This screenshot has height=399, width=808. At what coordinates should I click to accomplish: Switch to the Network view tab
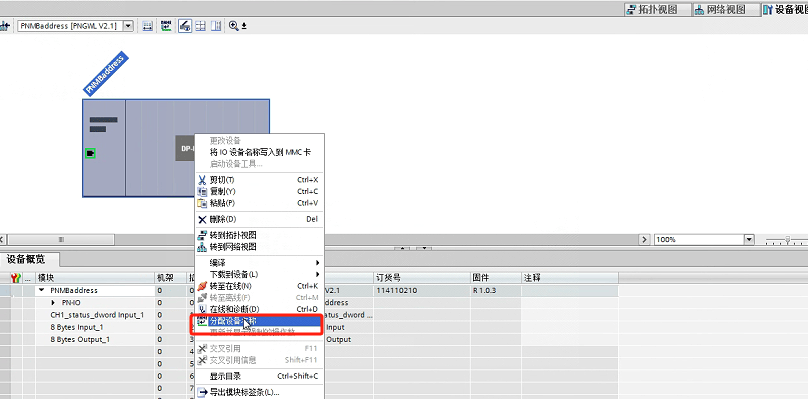(x=719, y=9)
